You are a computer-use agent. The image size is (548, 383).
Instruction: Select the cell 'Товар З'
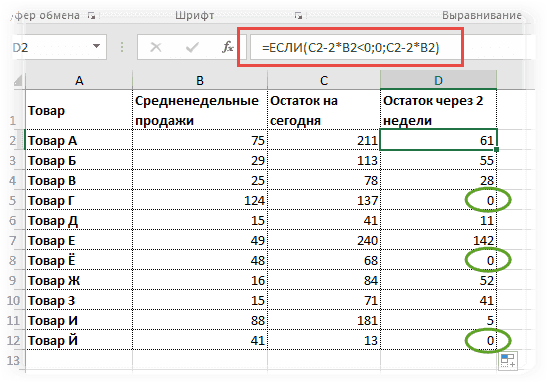[79, 300]
